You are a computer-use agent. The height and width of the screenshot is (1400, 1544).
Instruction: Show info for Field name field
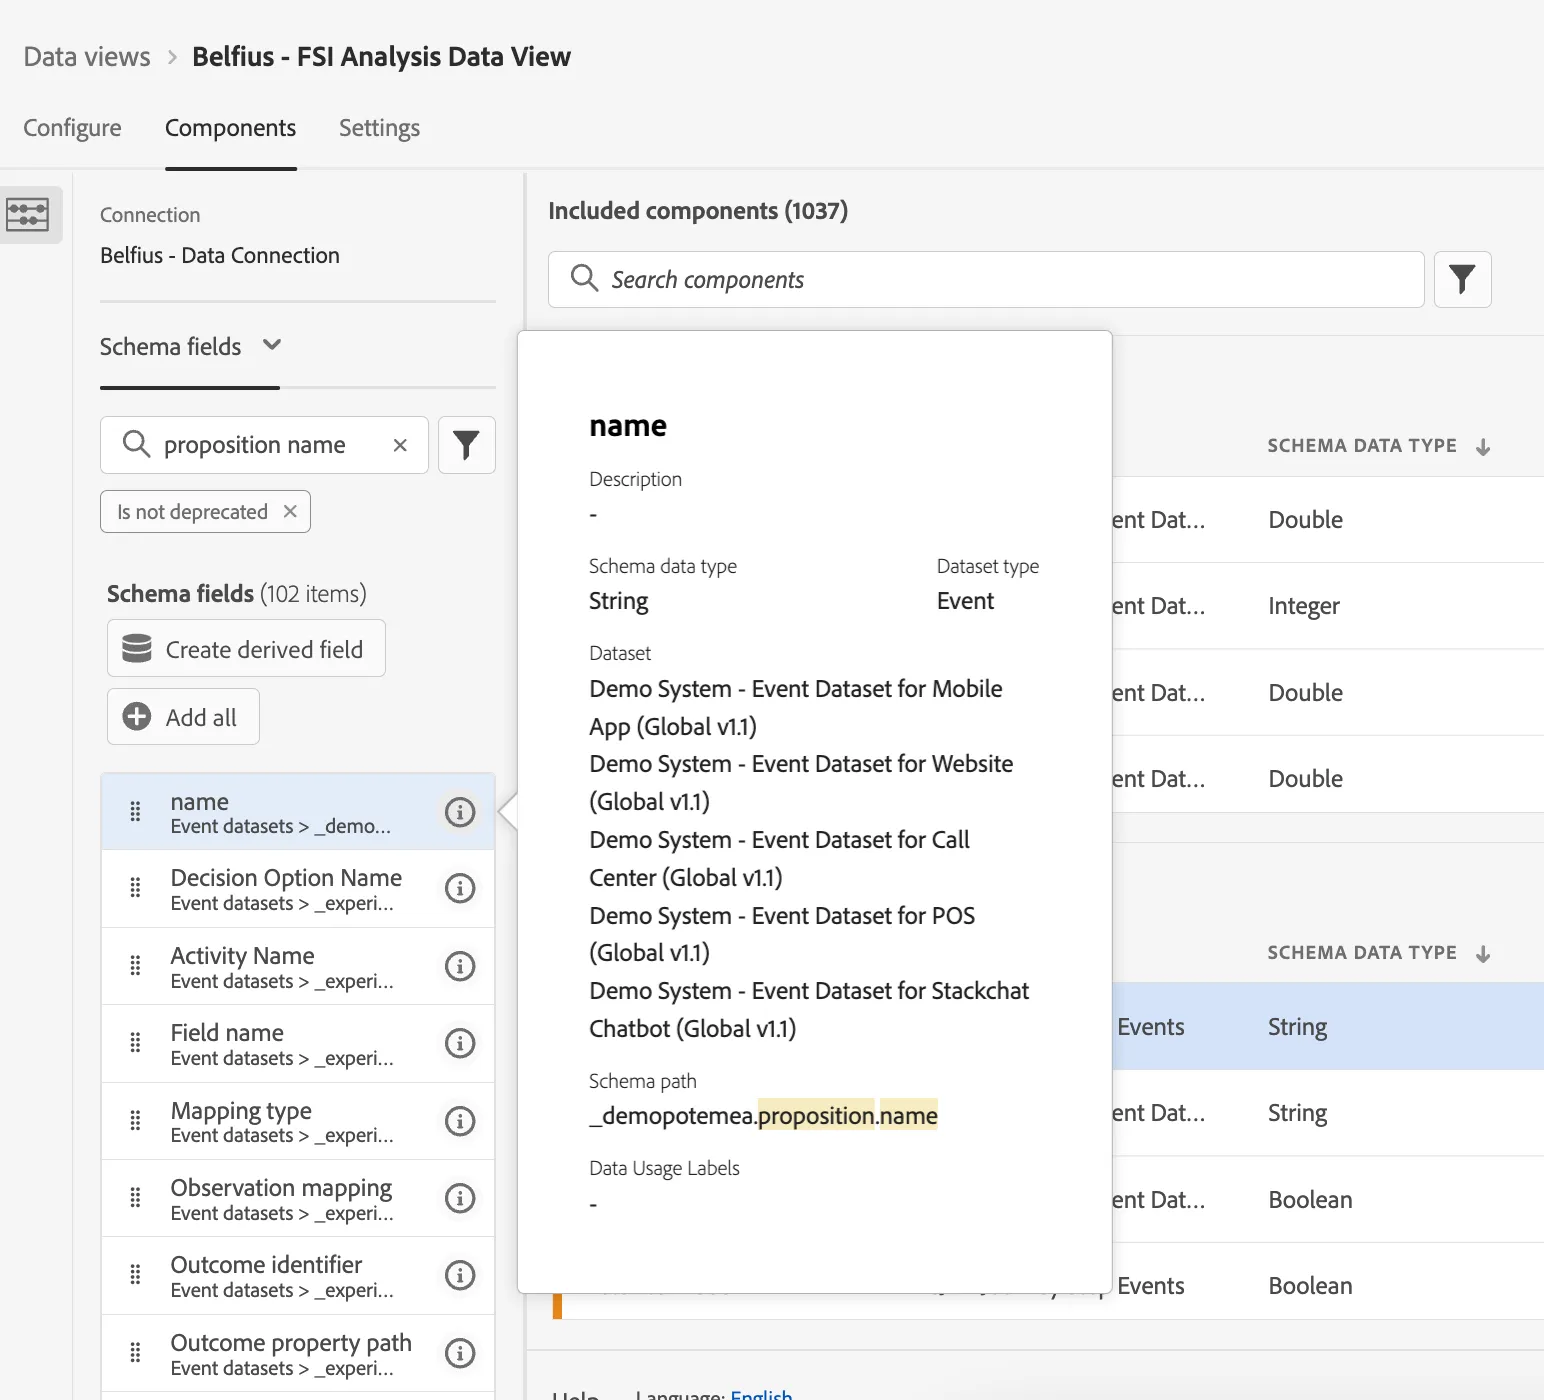[459, 1043]
